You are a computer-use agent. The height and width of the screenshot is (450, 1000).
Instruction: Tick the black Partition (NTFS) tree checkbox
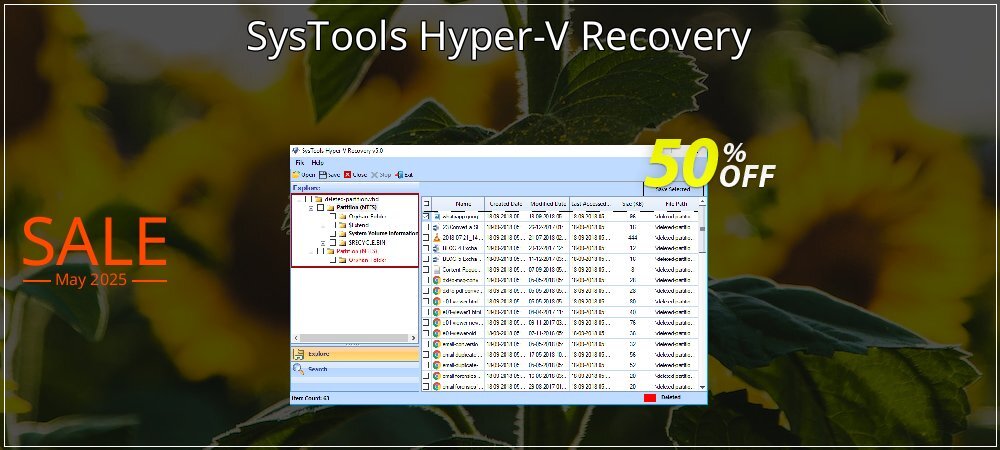pyautogui.click(x=320, y=207)
